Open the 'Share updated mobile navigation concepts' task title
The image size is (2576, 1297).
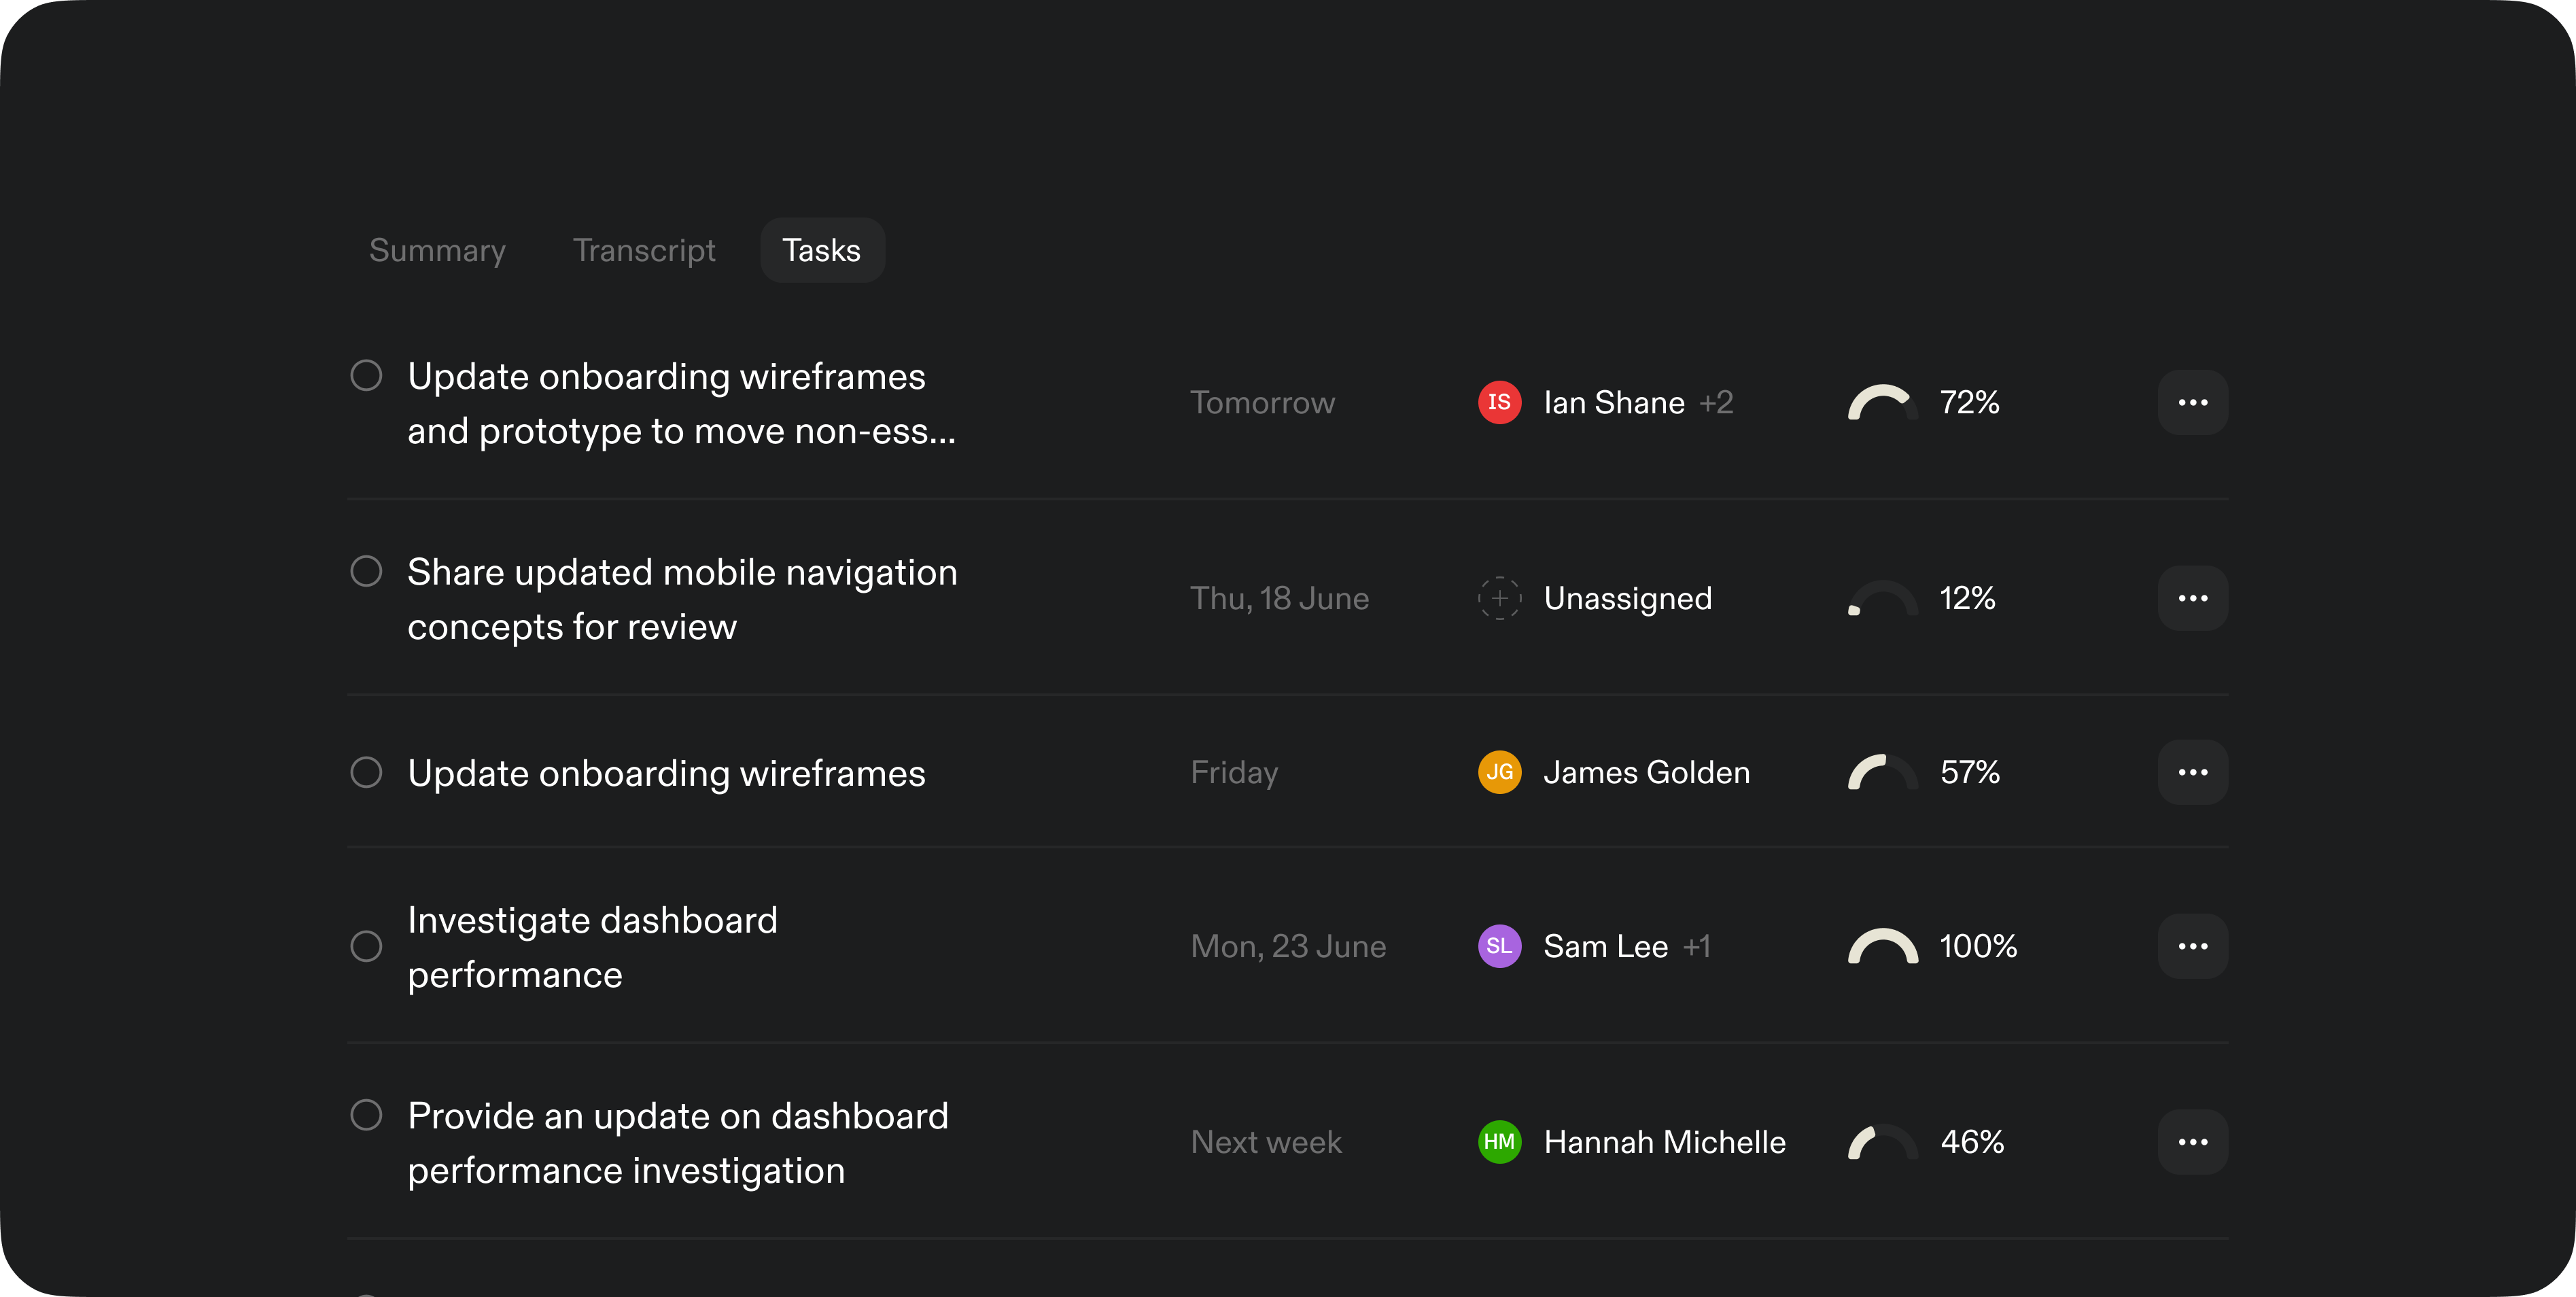pos(682,599)
